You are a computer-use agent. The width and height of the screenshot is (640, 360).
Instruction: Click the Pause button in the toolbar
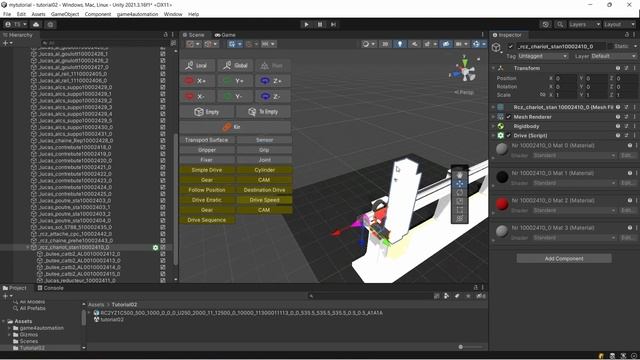(320, 24)
